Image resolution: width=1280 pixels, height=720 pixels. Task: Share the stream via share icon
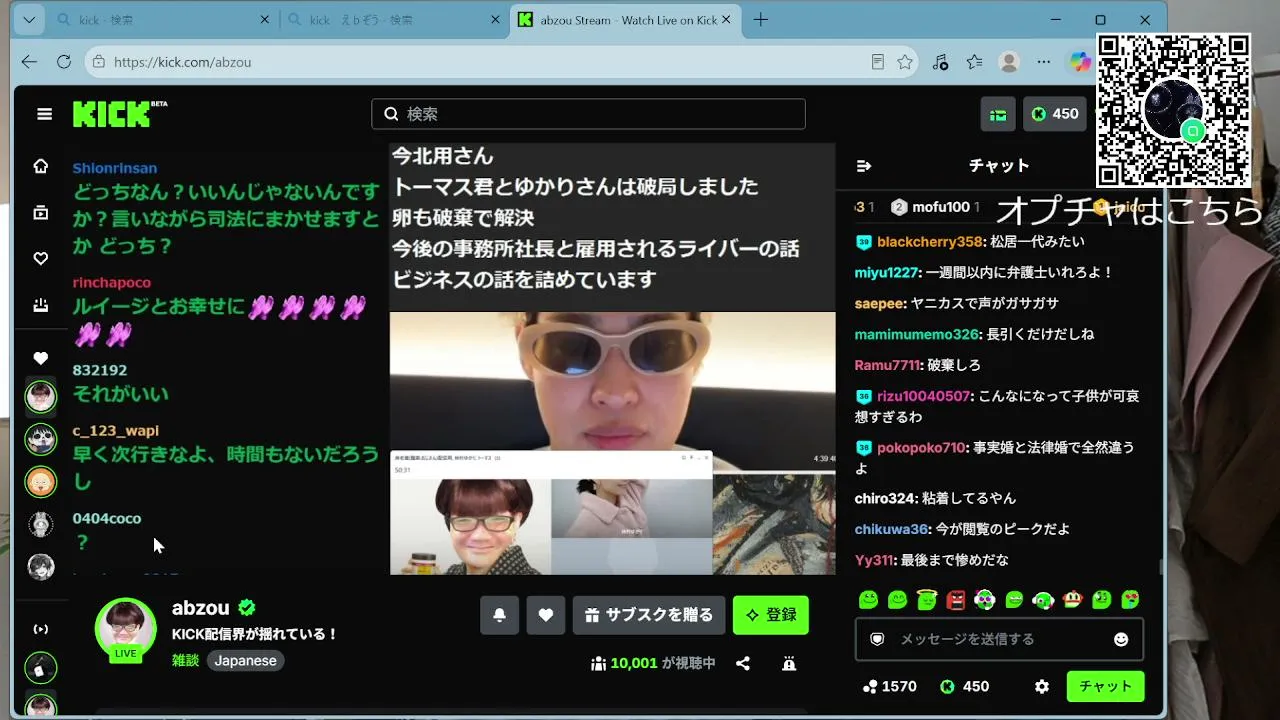click(x=743, y=663)
